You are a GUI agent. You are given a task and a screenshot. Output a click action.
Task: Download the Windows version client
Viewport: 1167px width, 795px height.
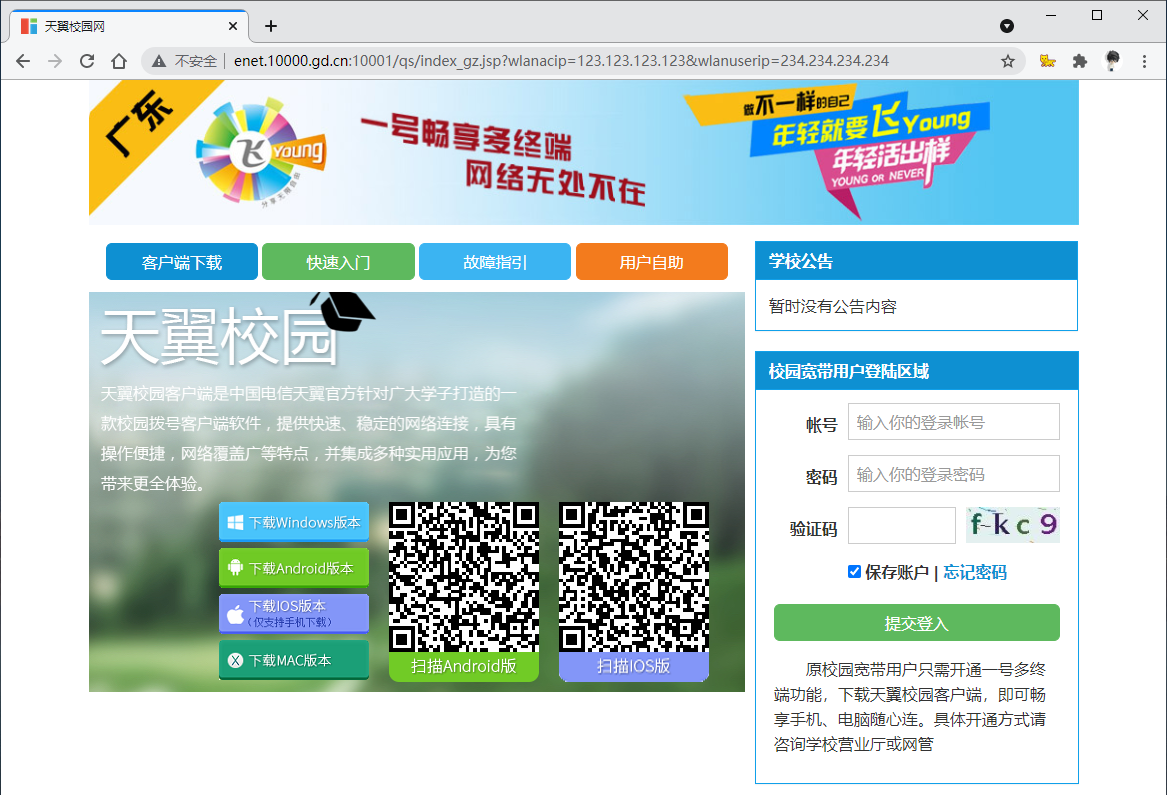pos(294,522)
